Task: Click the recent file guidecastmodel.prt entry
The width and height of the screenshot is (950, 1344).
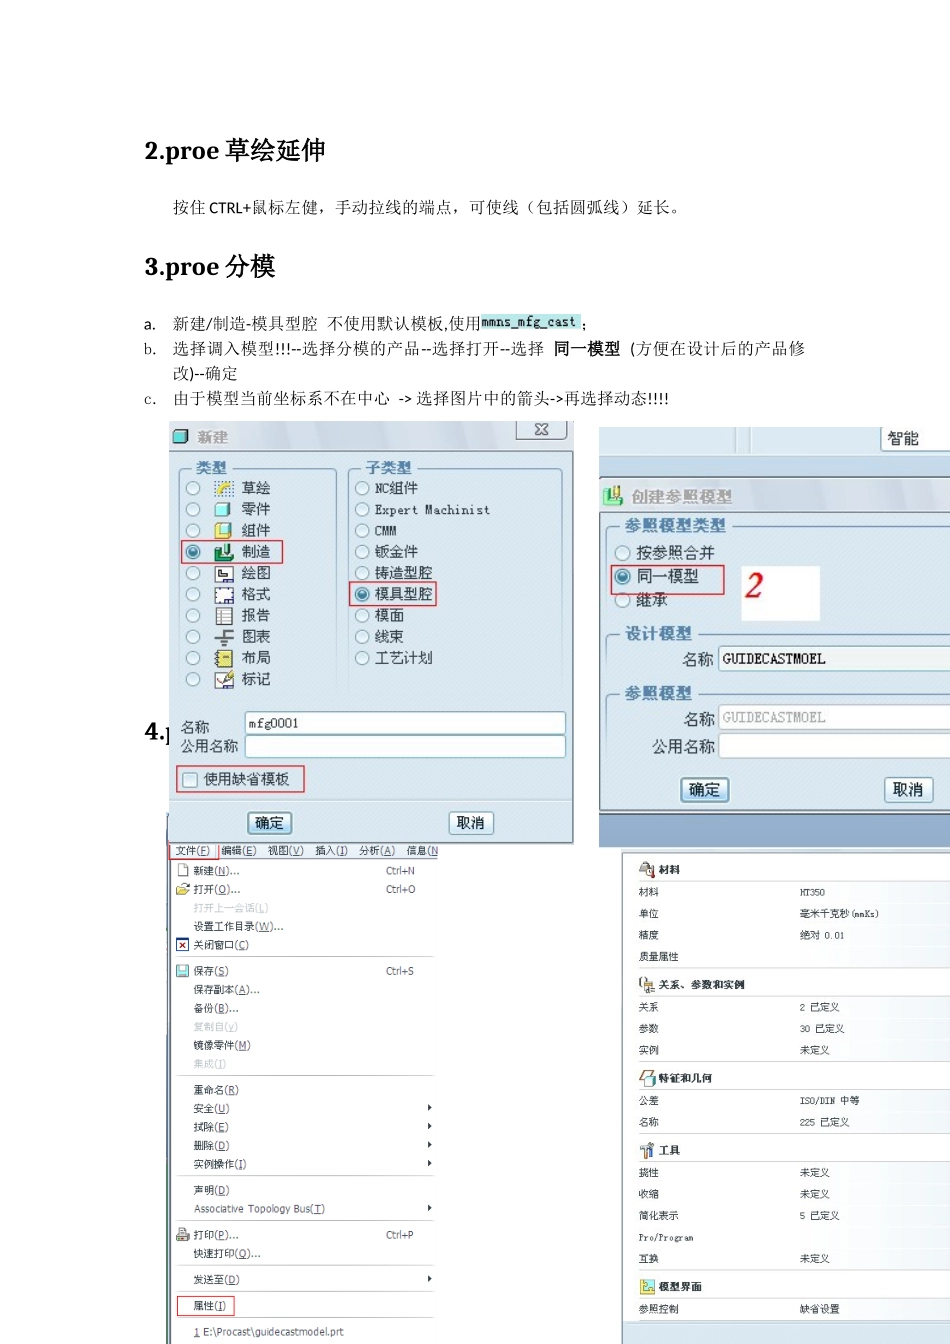Action: 268,1332
